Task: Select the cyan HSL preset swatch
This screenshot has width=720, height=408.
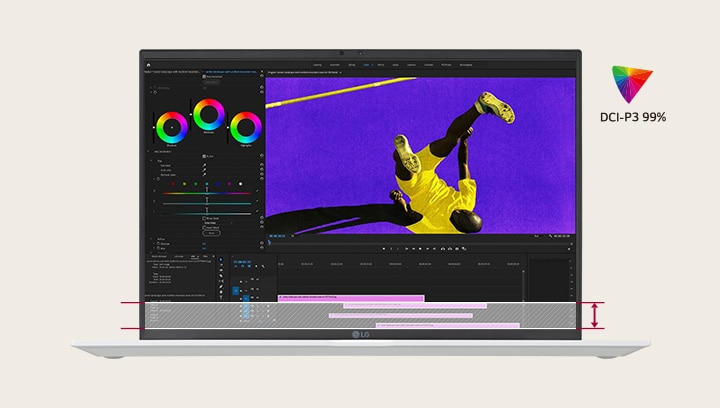Action: click(207, 184)
